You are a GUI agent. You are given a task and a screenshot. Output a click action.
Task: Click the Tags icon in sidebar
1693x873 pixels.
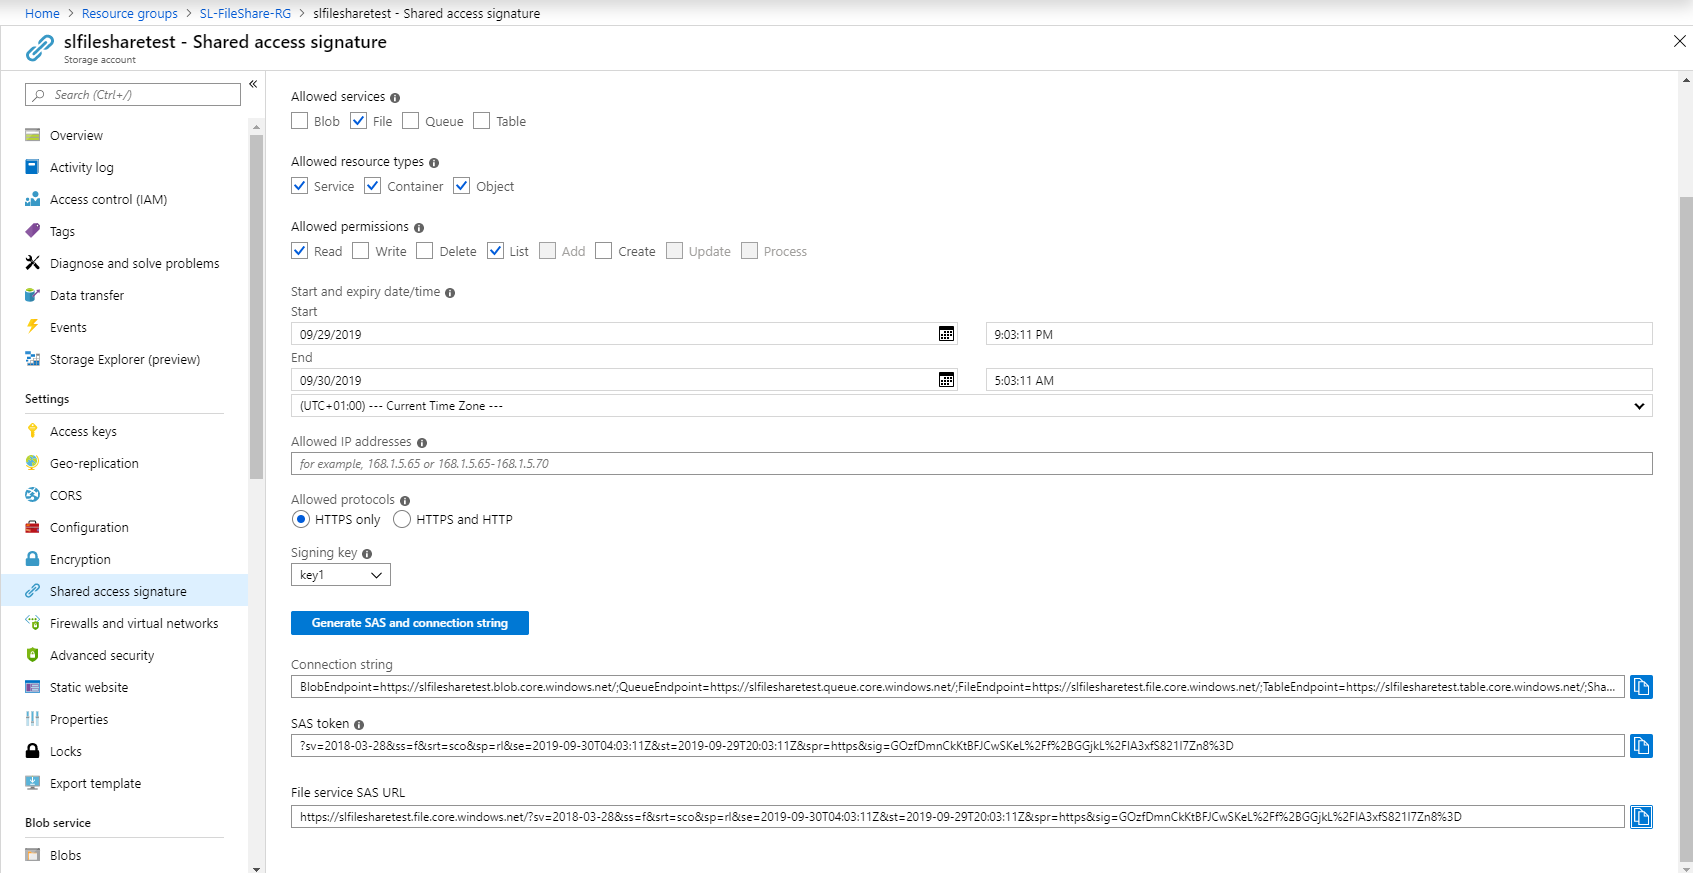pos(33,231)
